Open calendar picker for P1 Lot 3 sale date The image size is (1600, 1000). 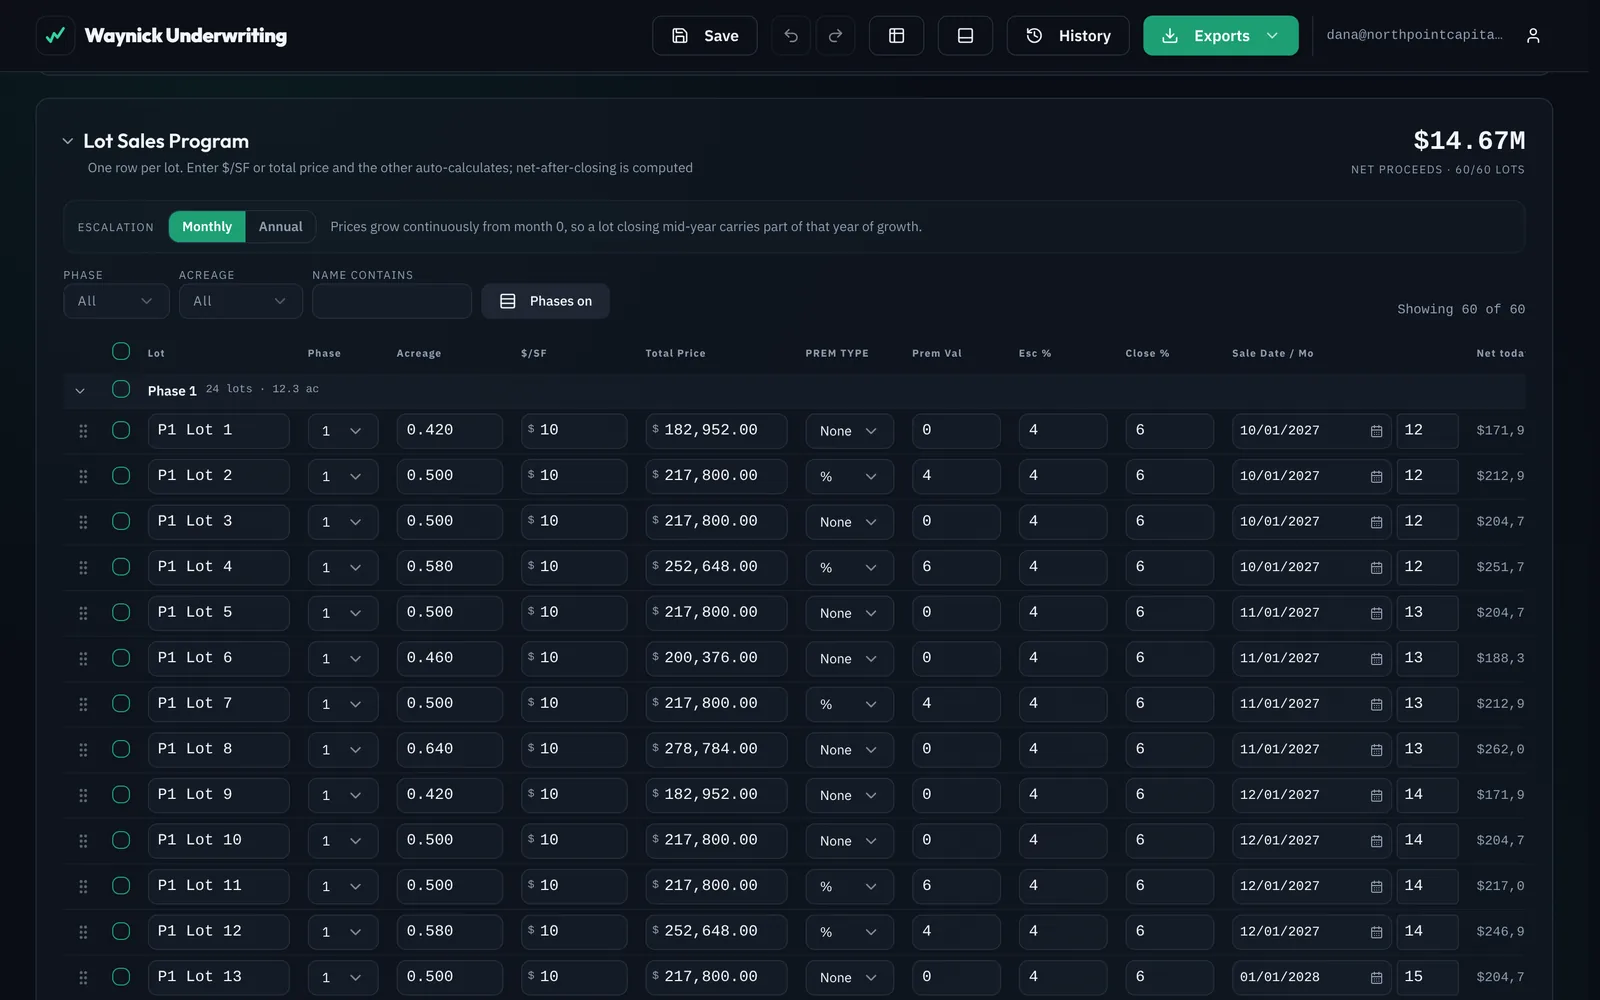click(x=1376, y=522)
